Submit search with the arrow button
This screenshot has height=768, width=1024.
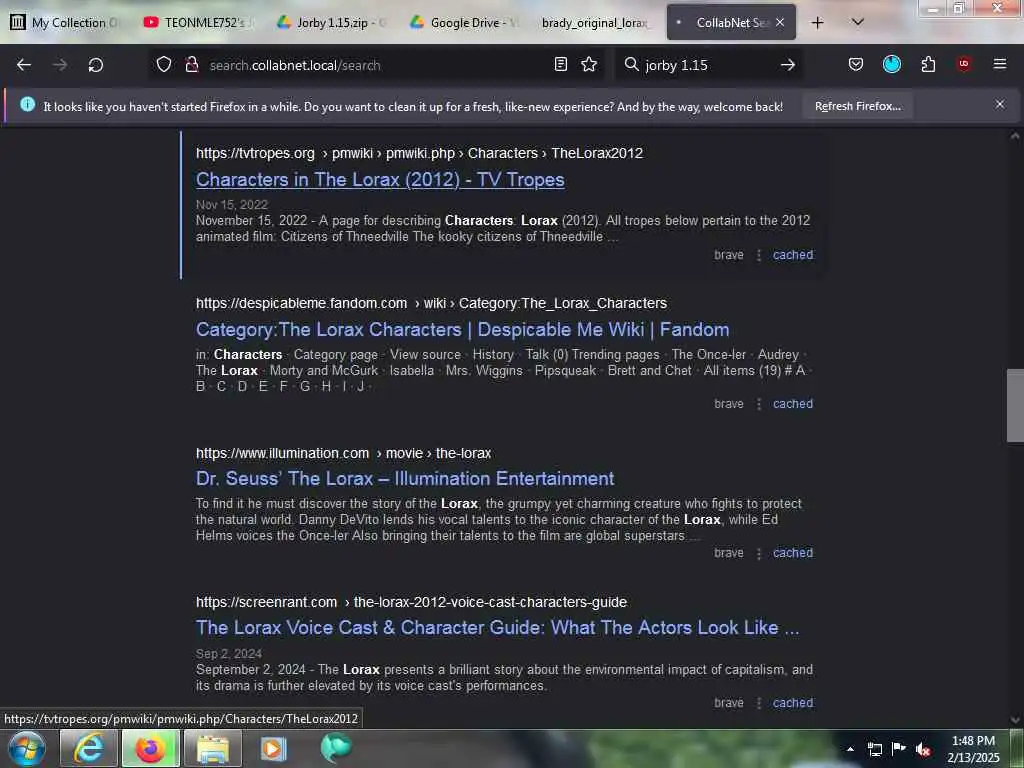788,65
